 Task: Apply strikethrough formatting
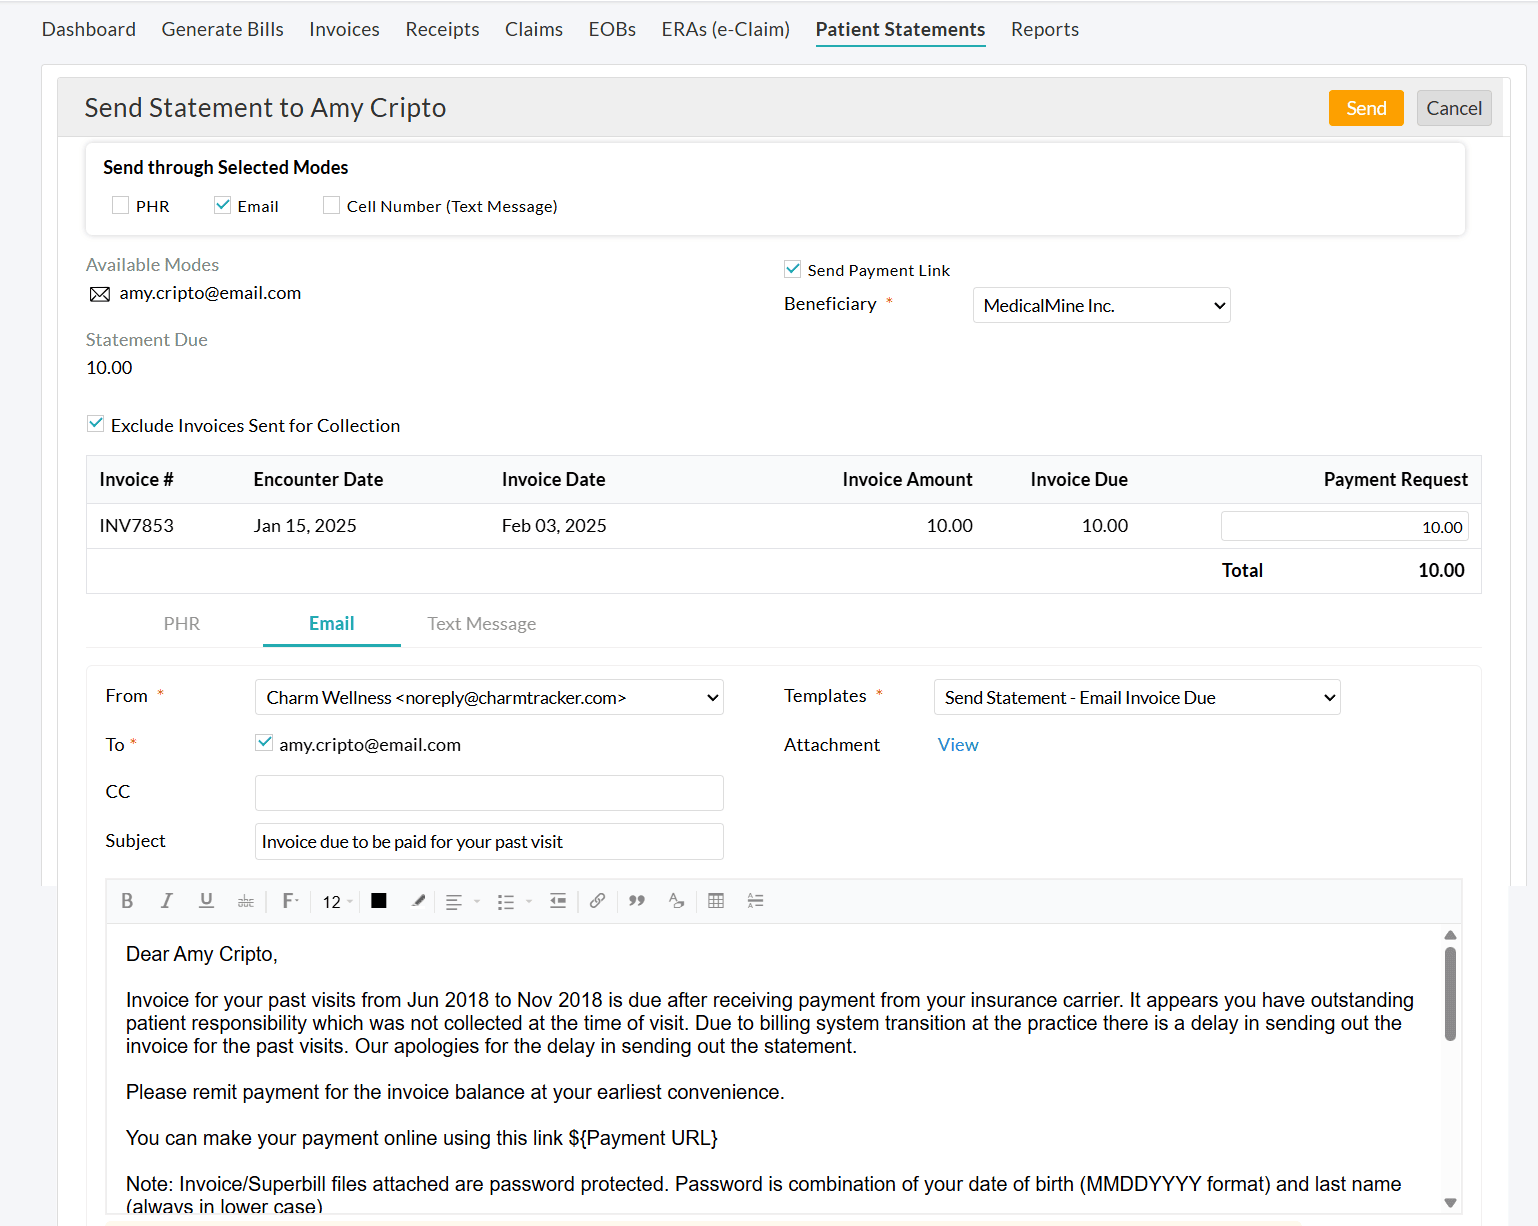(246, 901)
